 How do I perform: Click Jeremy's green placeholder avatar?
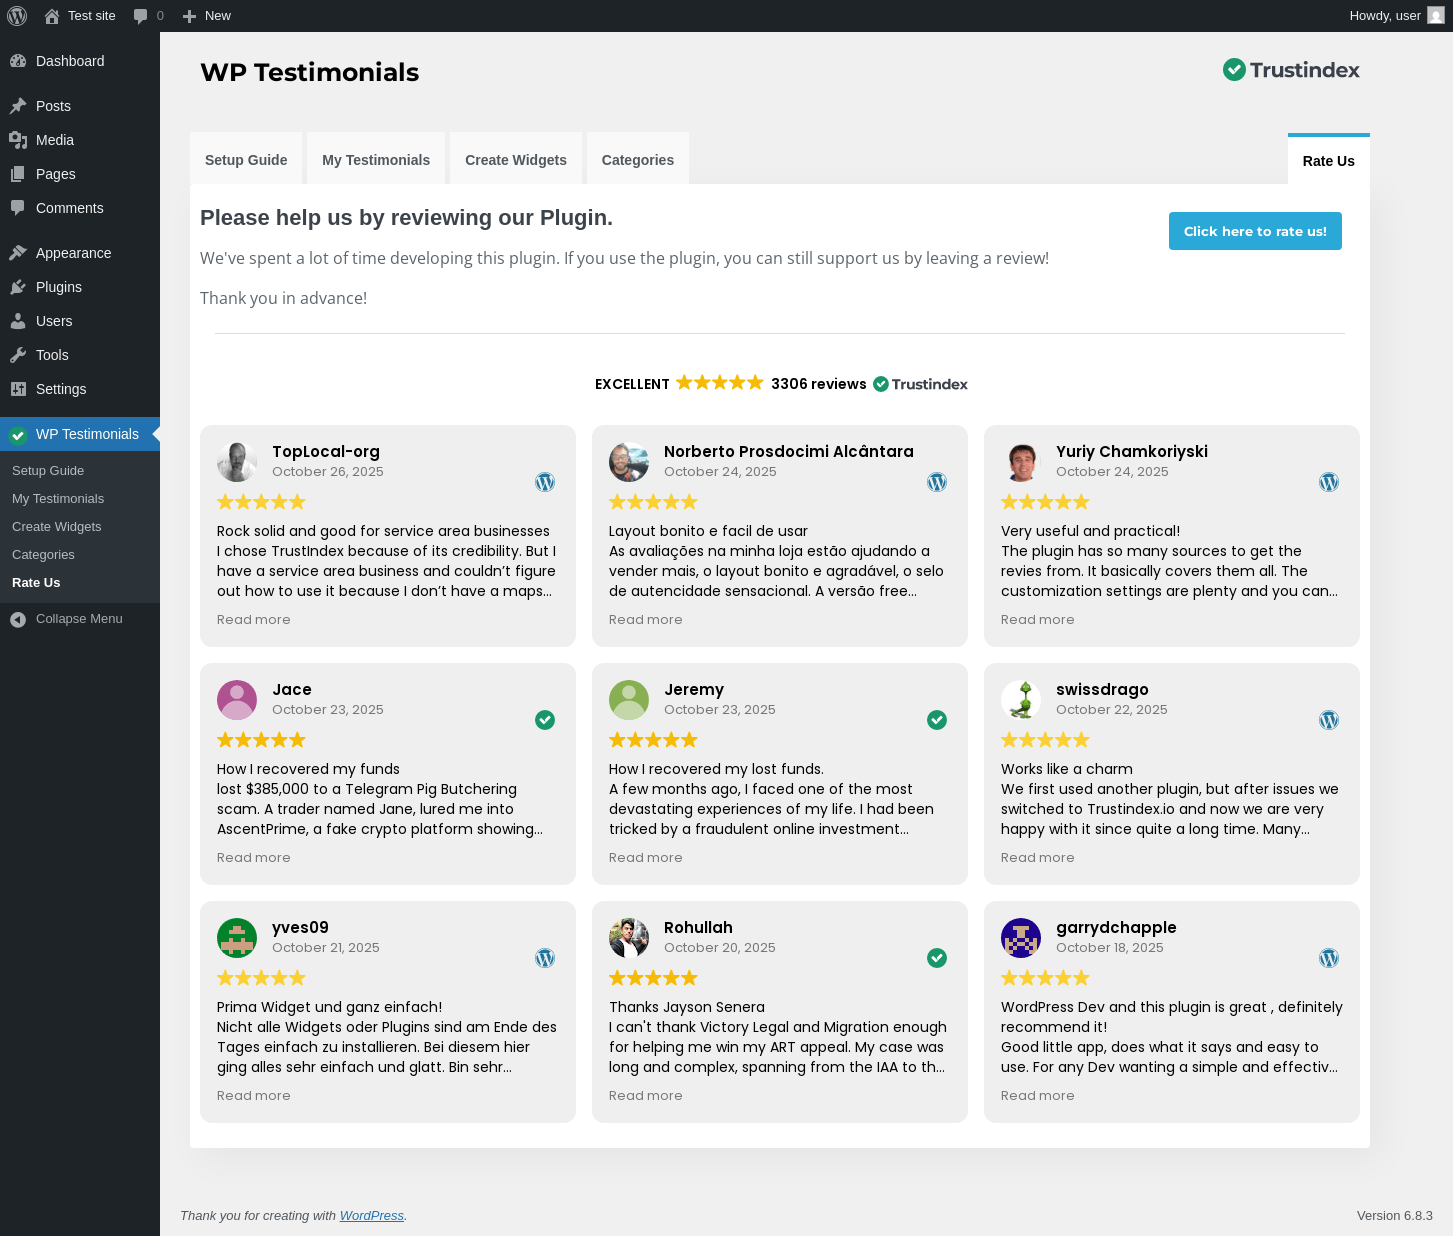629,700
